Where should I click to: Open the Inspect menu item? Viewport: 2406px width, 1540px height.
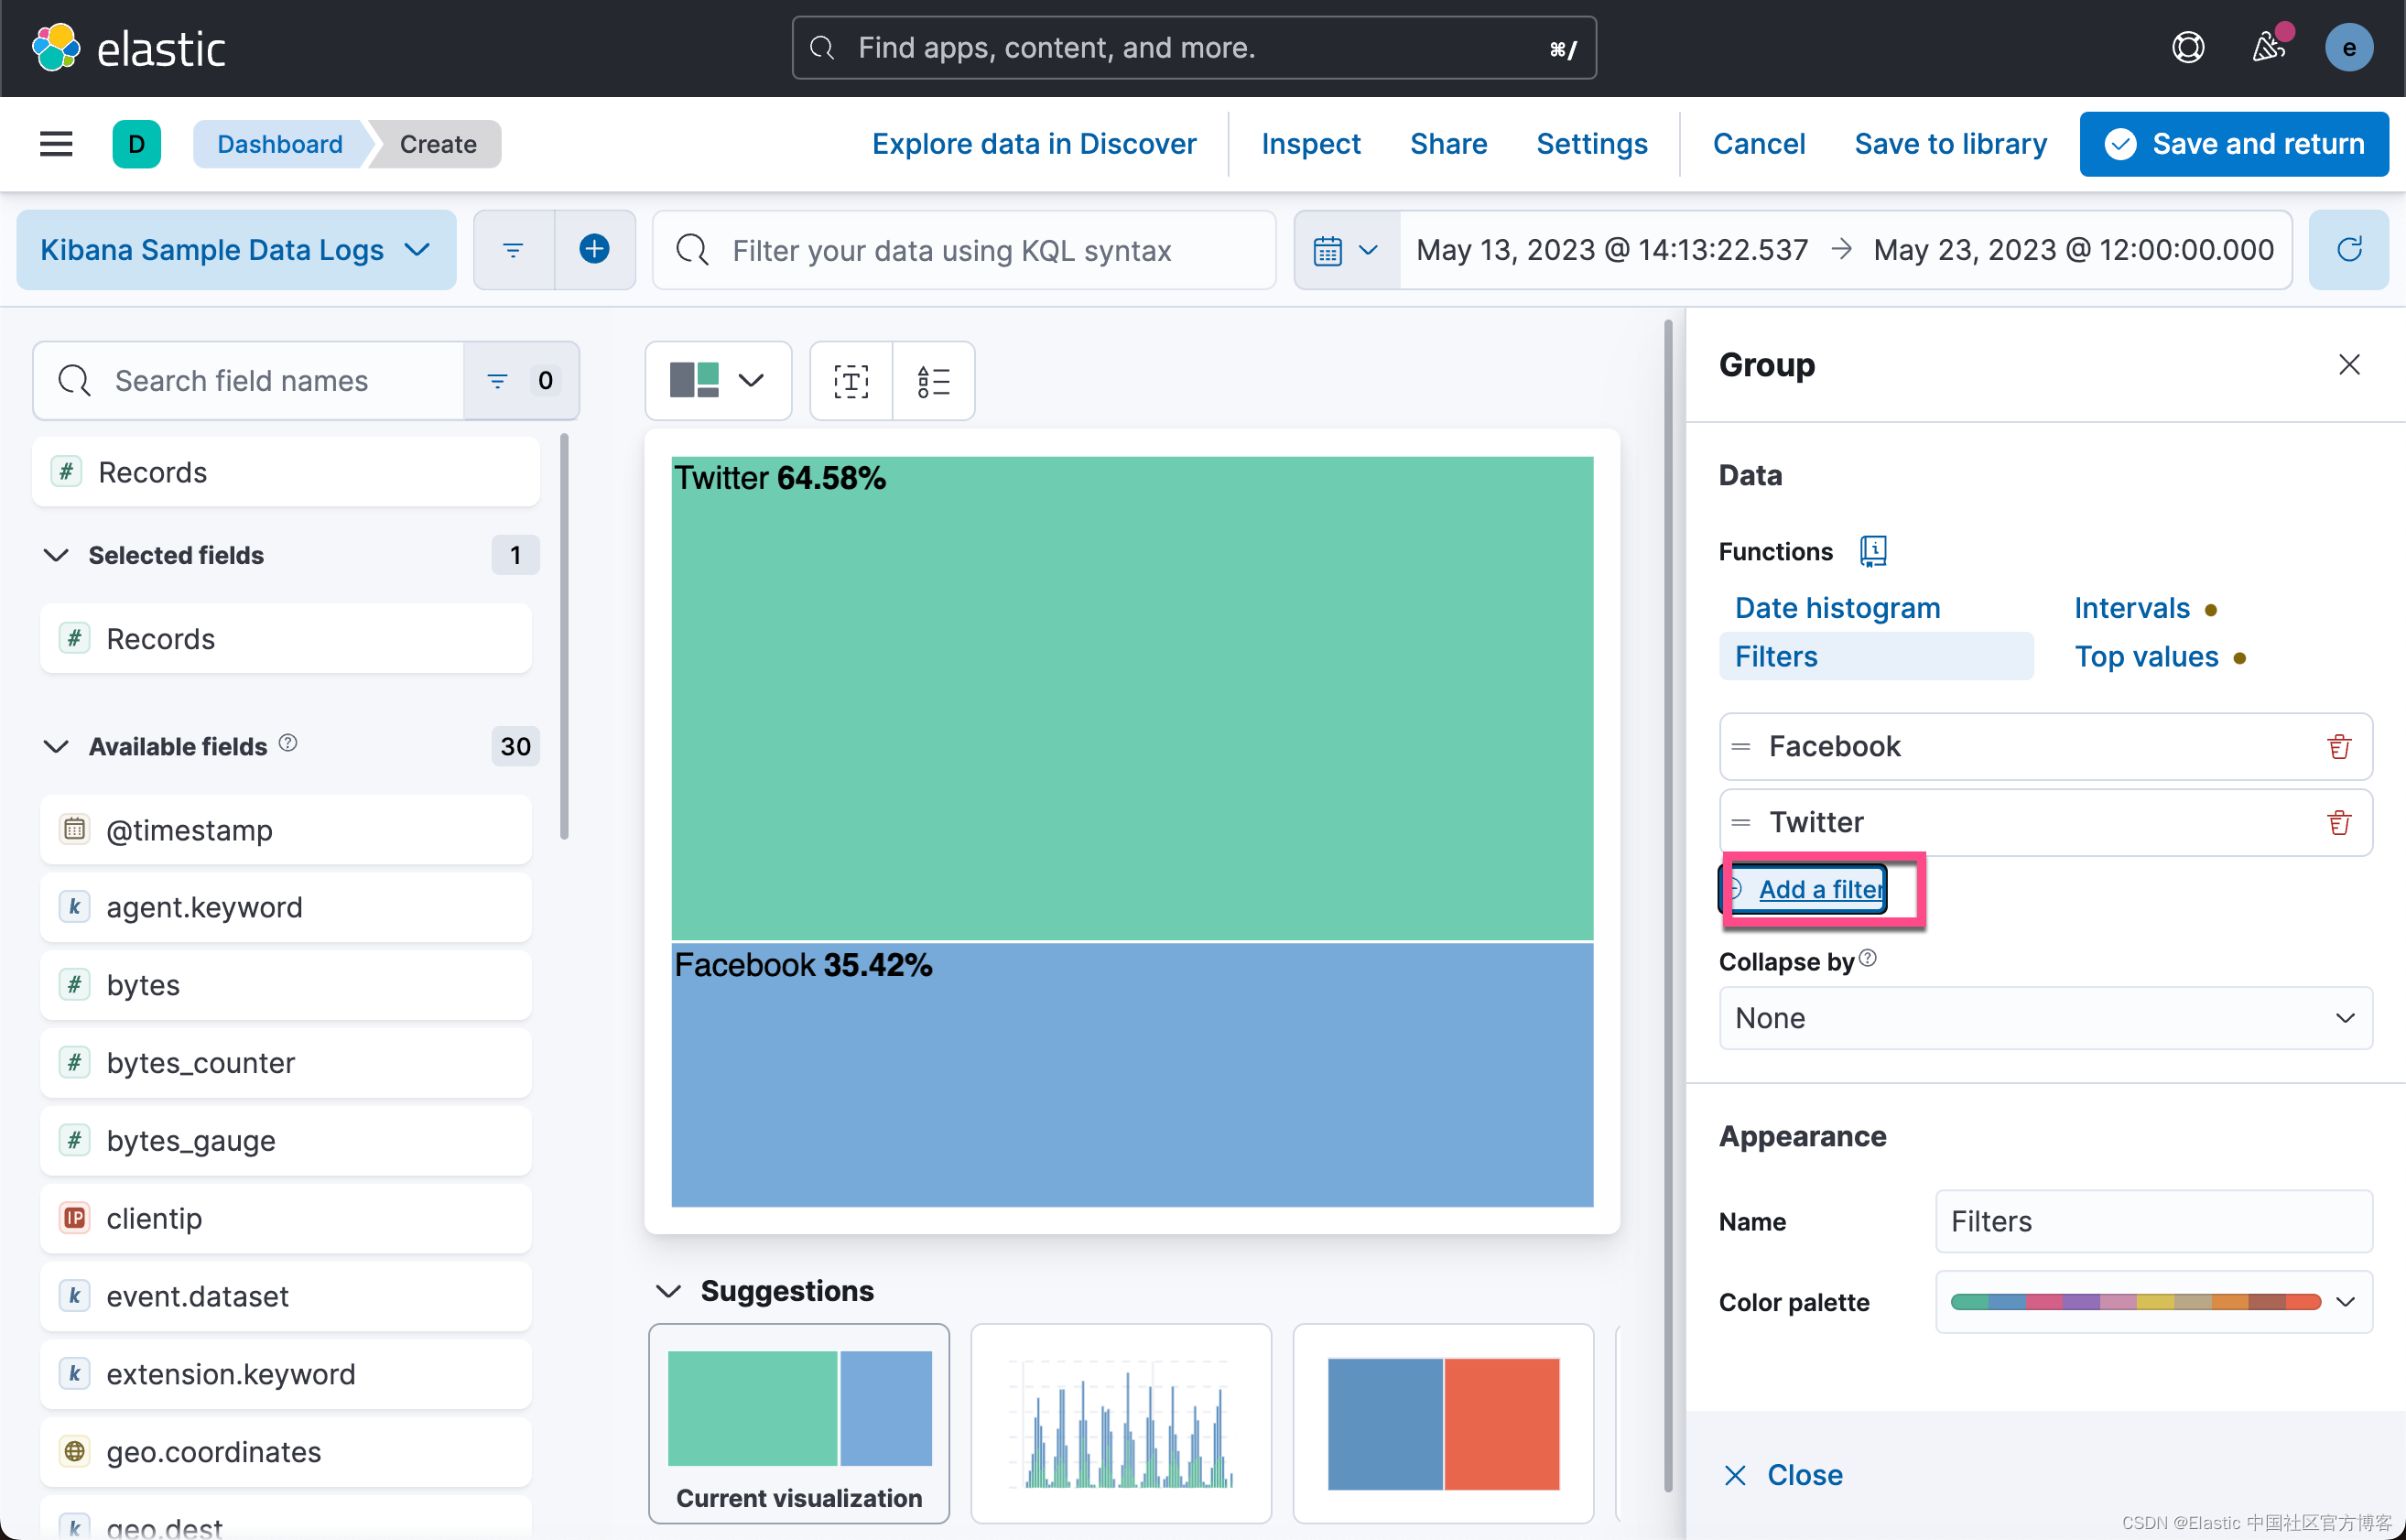(x=1310, y=144)
